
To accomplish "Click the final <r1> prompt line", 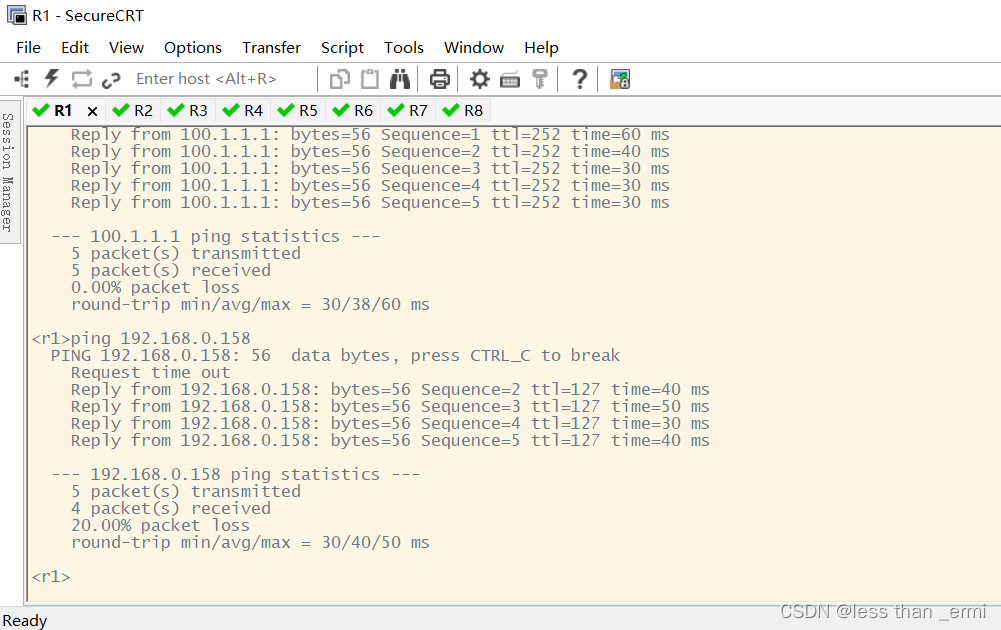I will [51, 577].
